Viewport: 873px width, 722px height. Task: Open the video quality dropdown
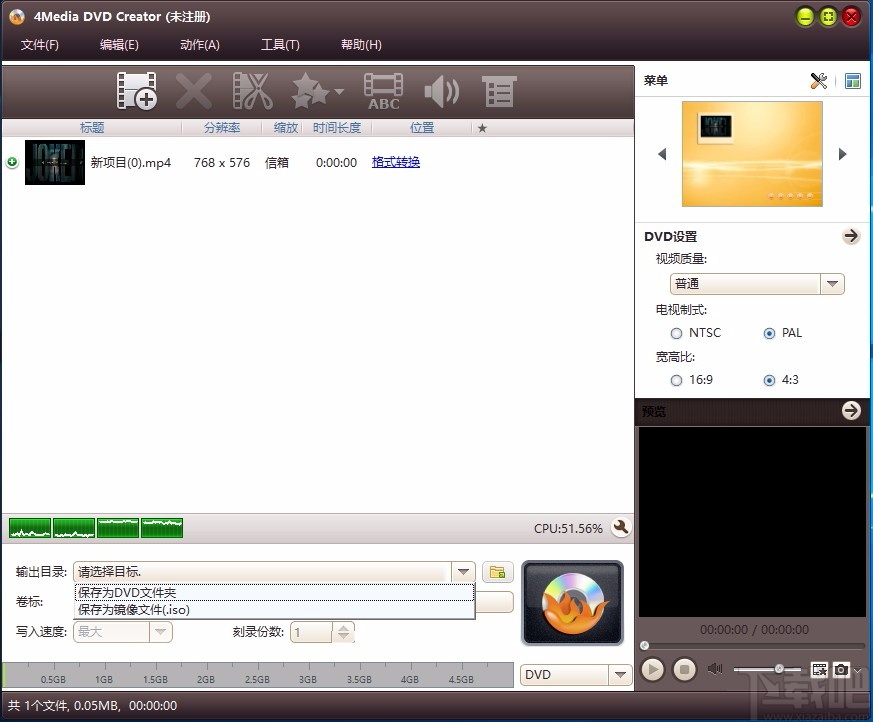click(x=832, y=283)
